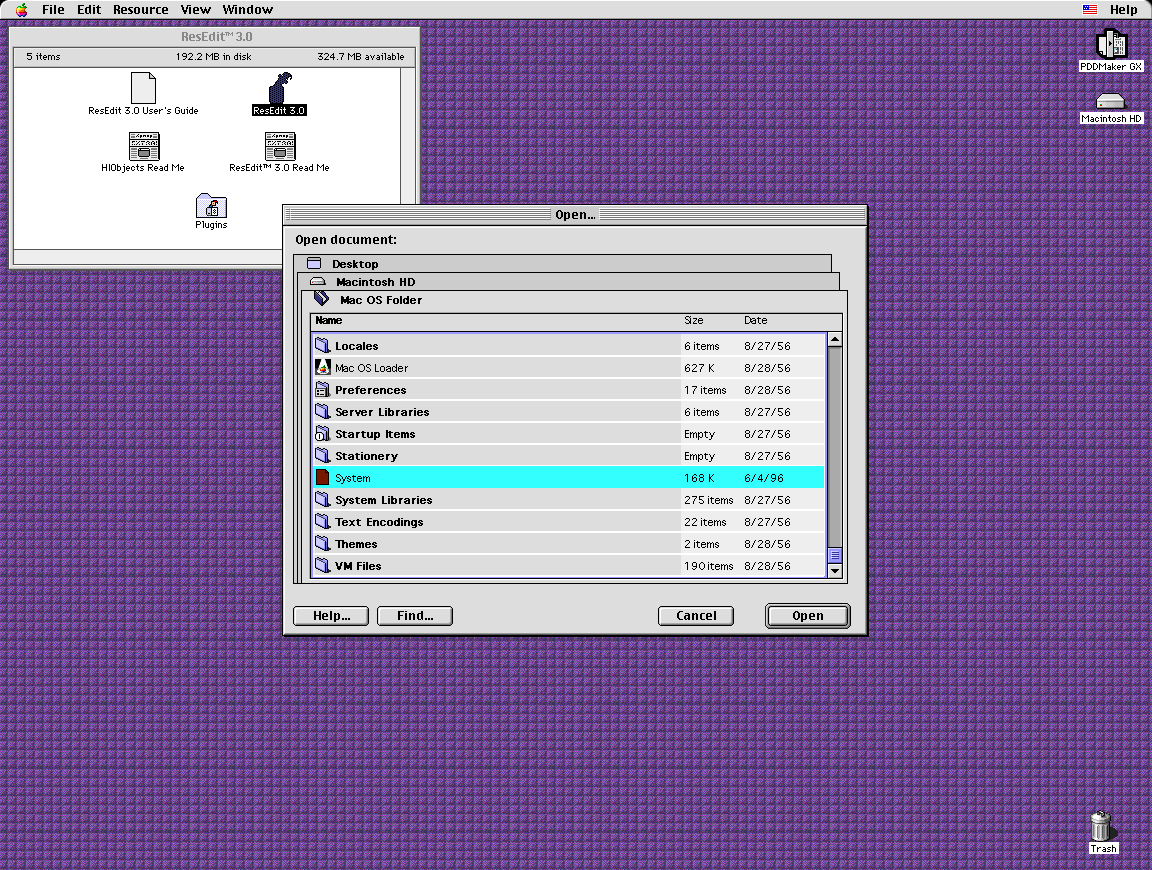Click the 627 K size cell

pos(699,367)
